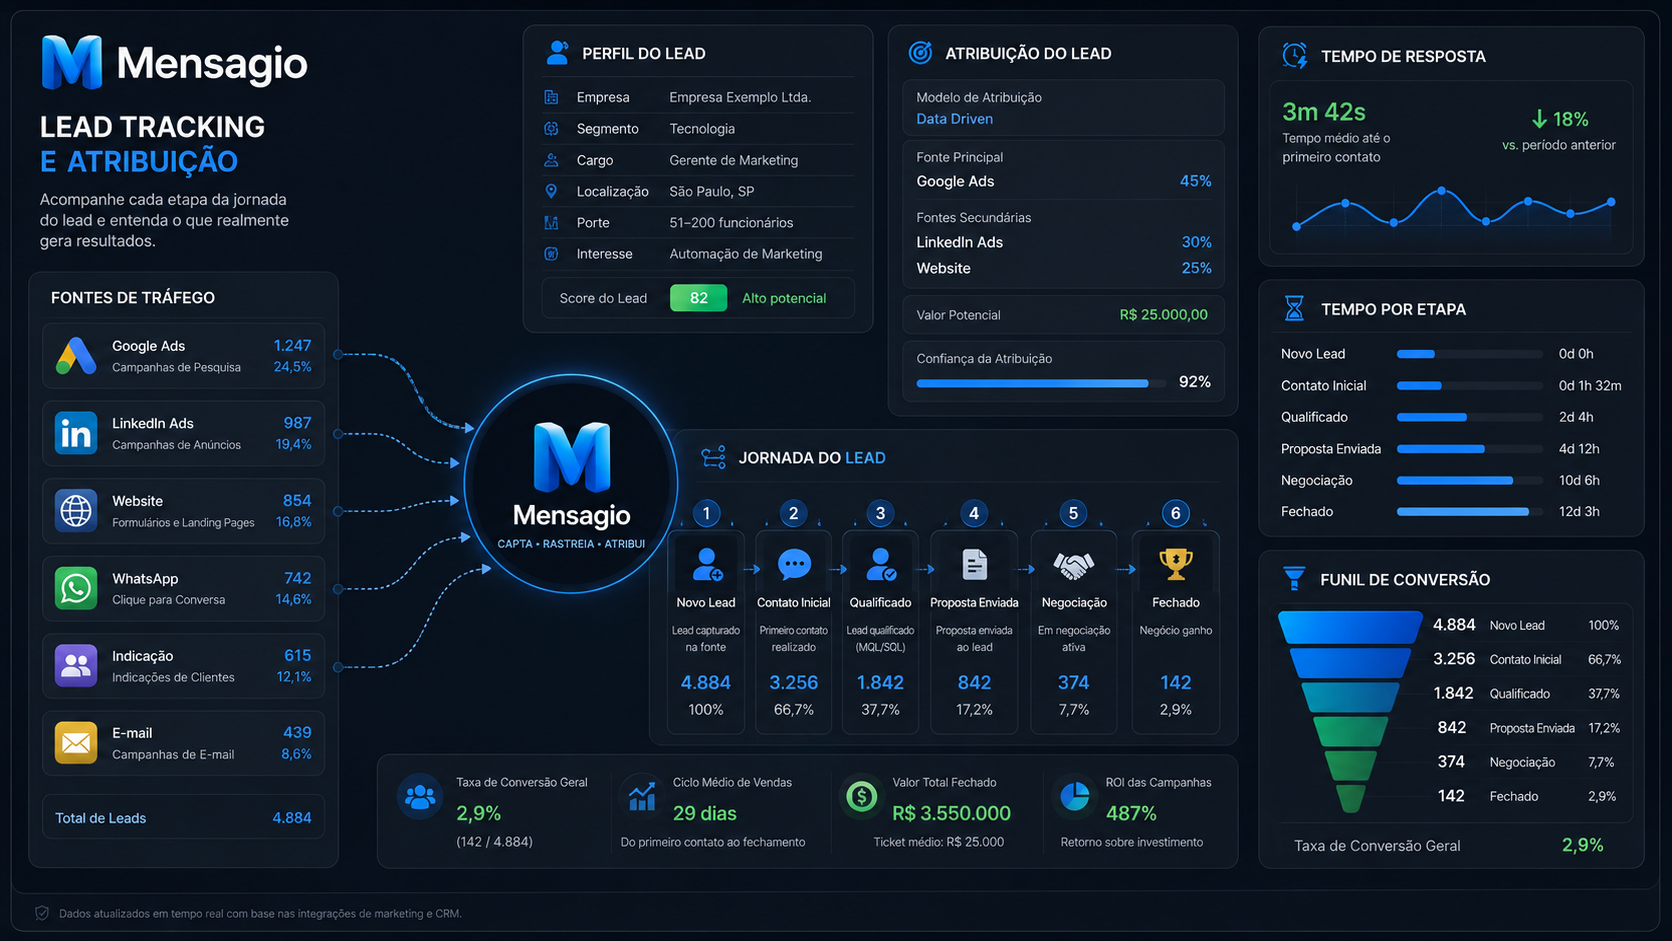Click the Tempo por Etapa hourglass icon

click(1294, 309)
